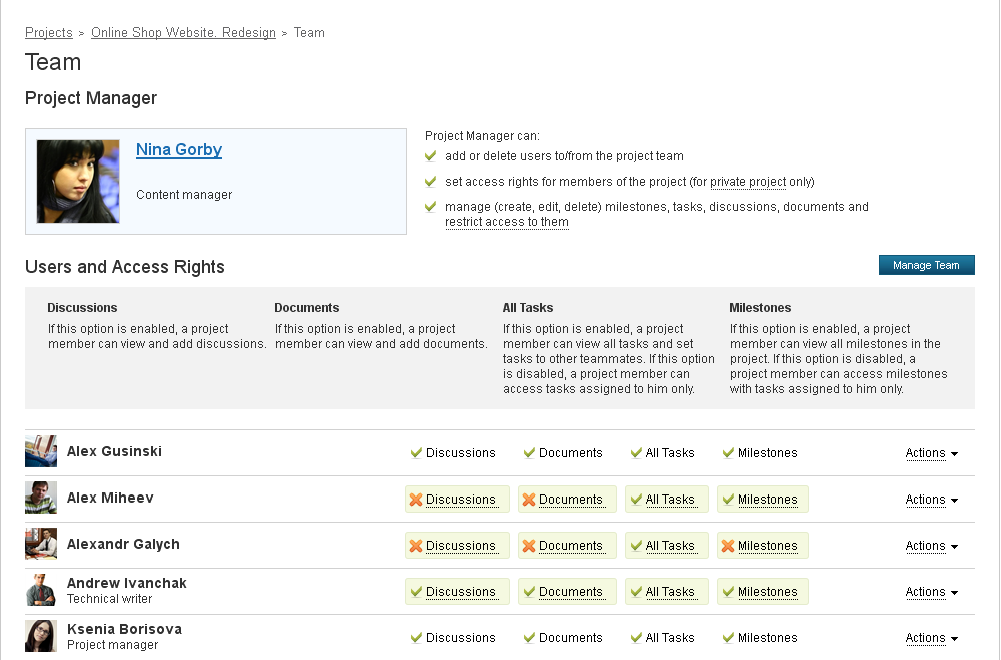Click the orange X icon on Alex Miheev's Documents

click(529, 500)
